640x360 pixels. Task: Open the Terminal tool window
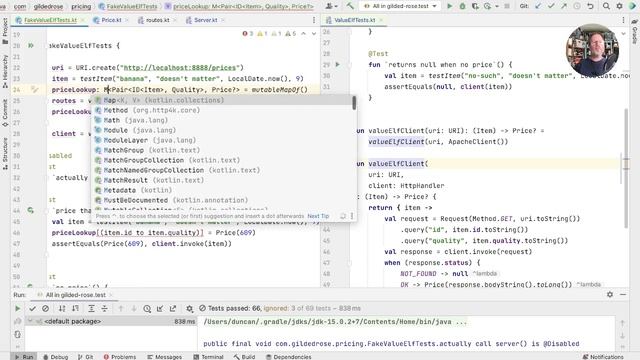208,357
